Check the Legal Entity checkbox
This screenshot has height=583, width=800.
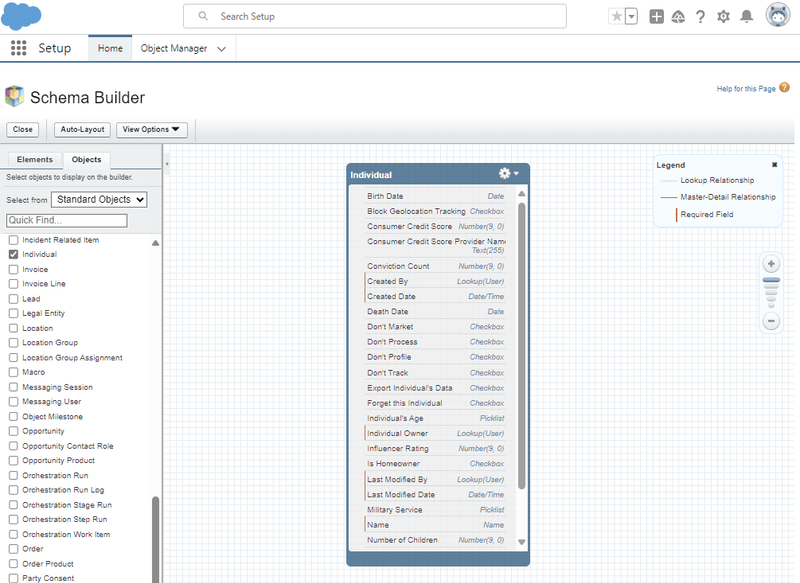tap(13, 313)
